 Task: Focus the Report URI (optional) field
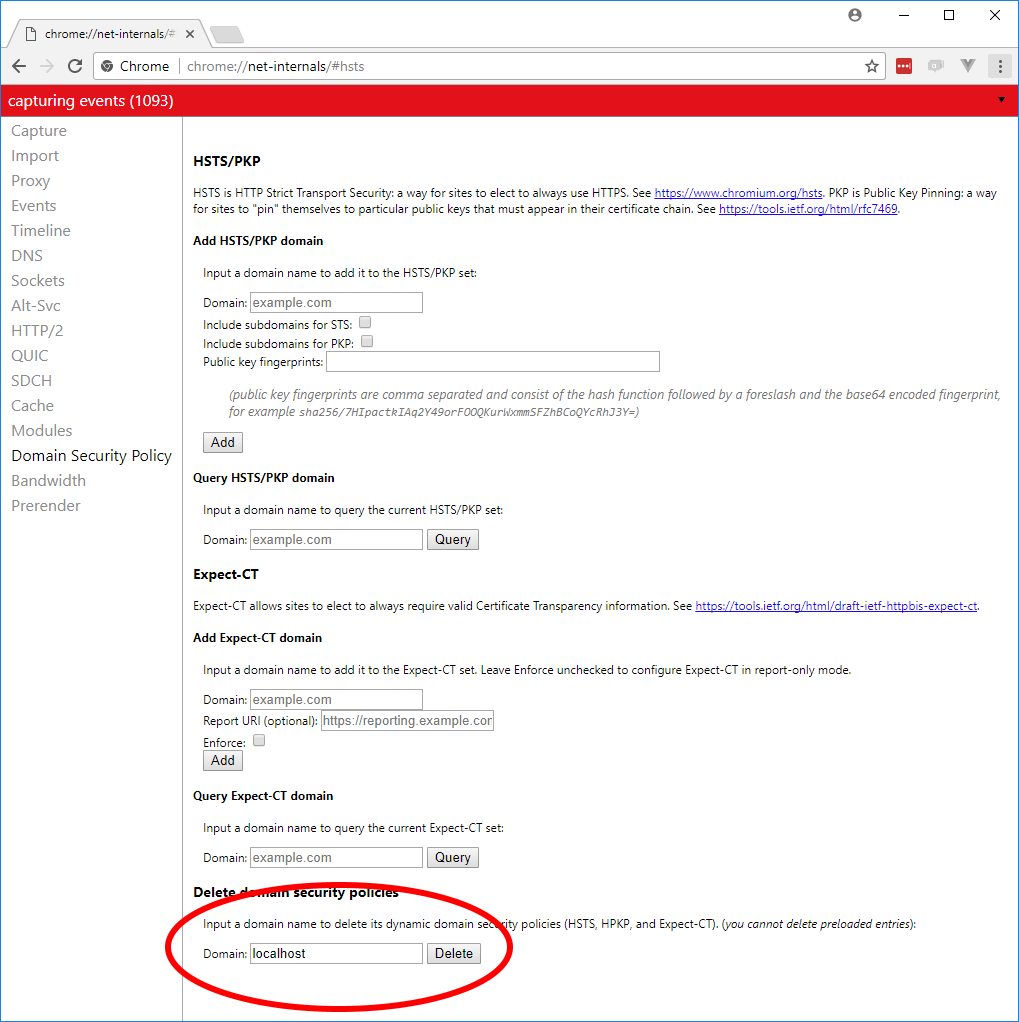click(407, 720)
